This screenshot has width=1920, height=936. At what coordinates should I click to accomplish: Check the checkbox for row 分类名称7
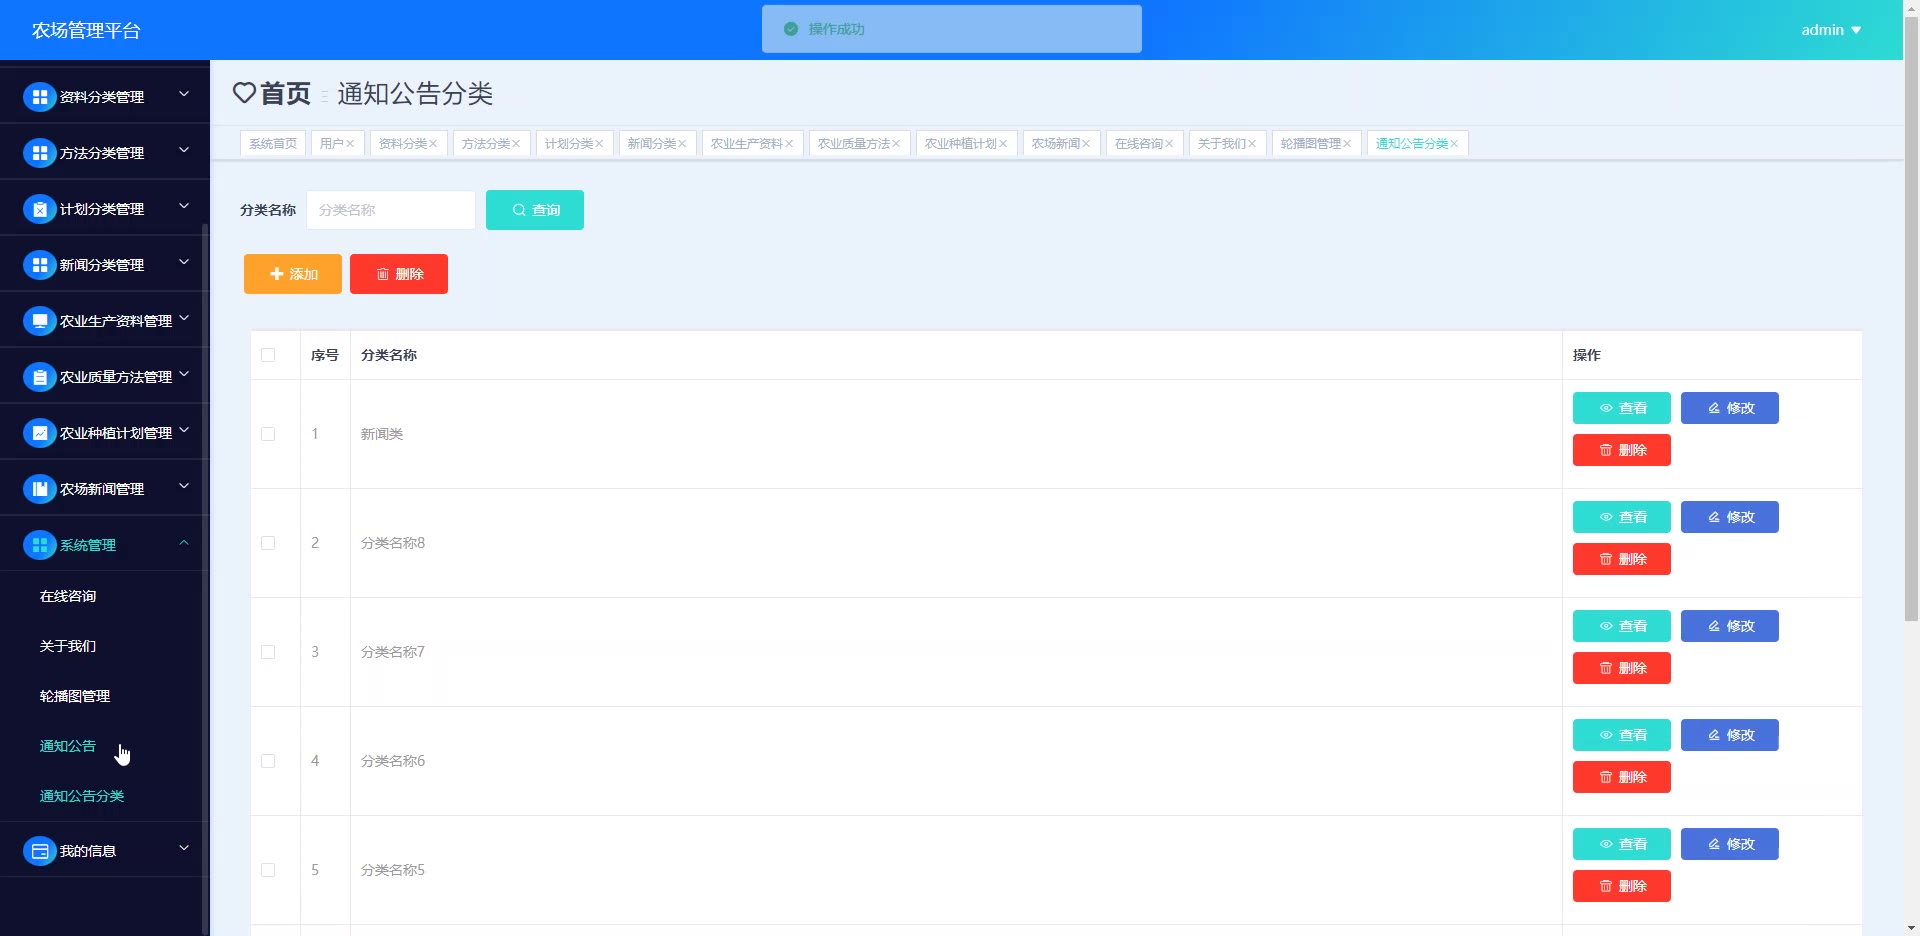268,652
